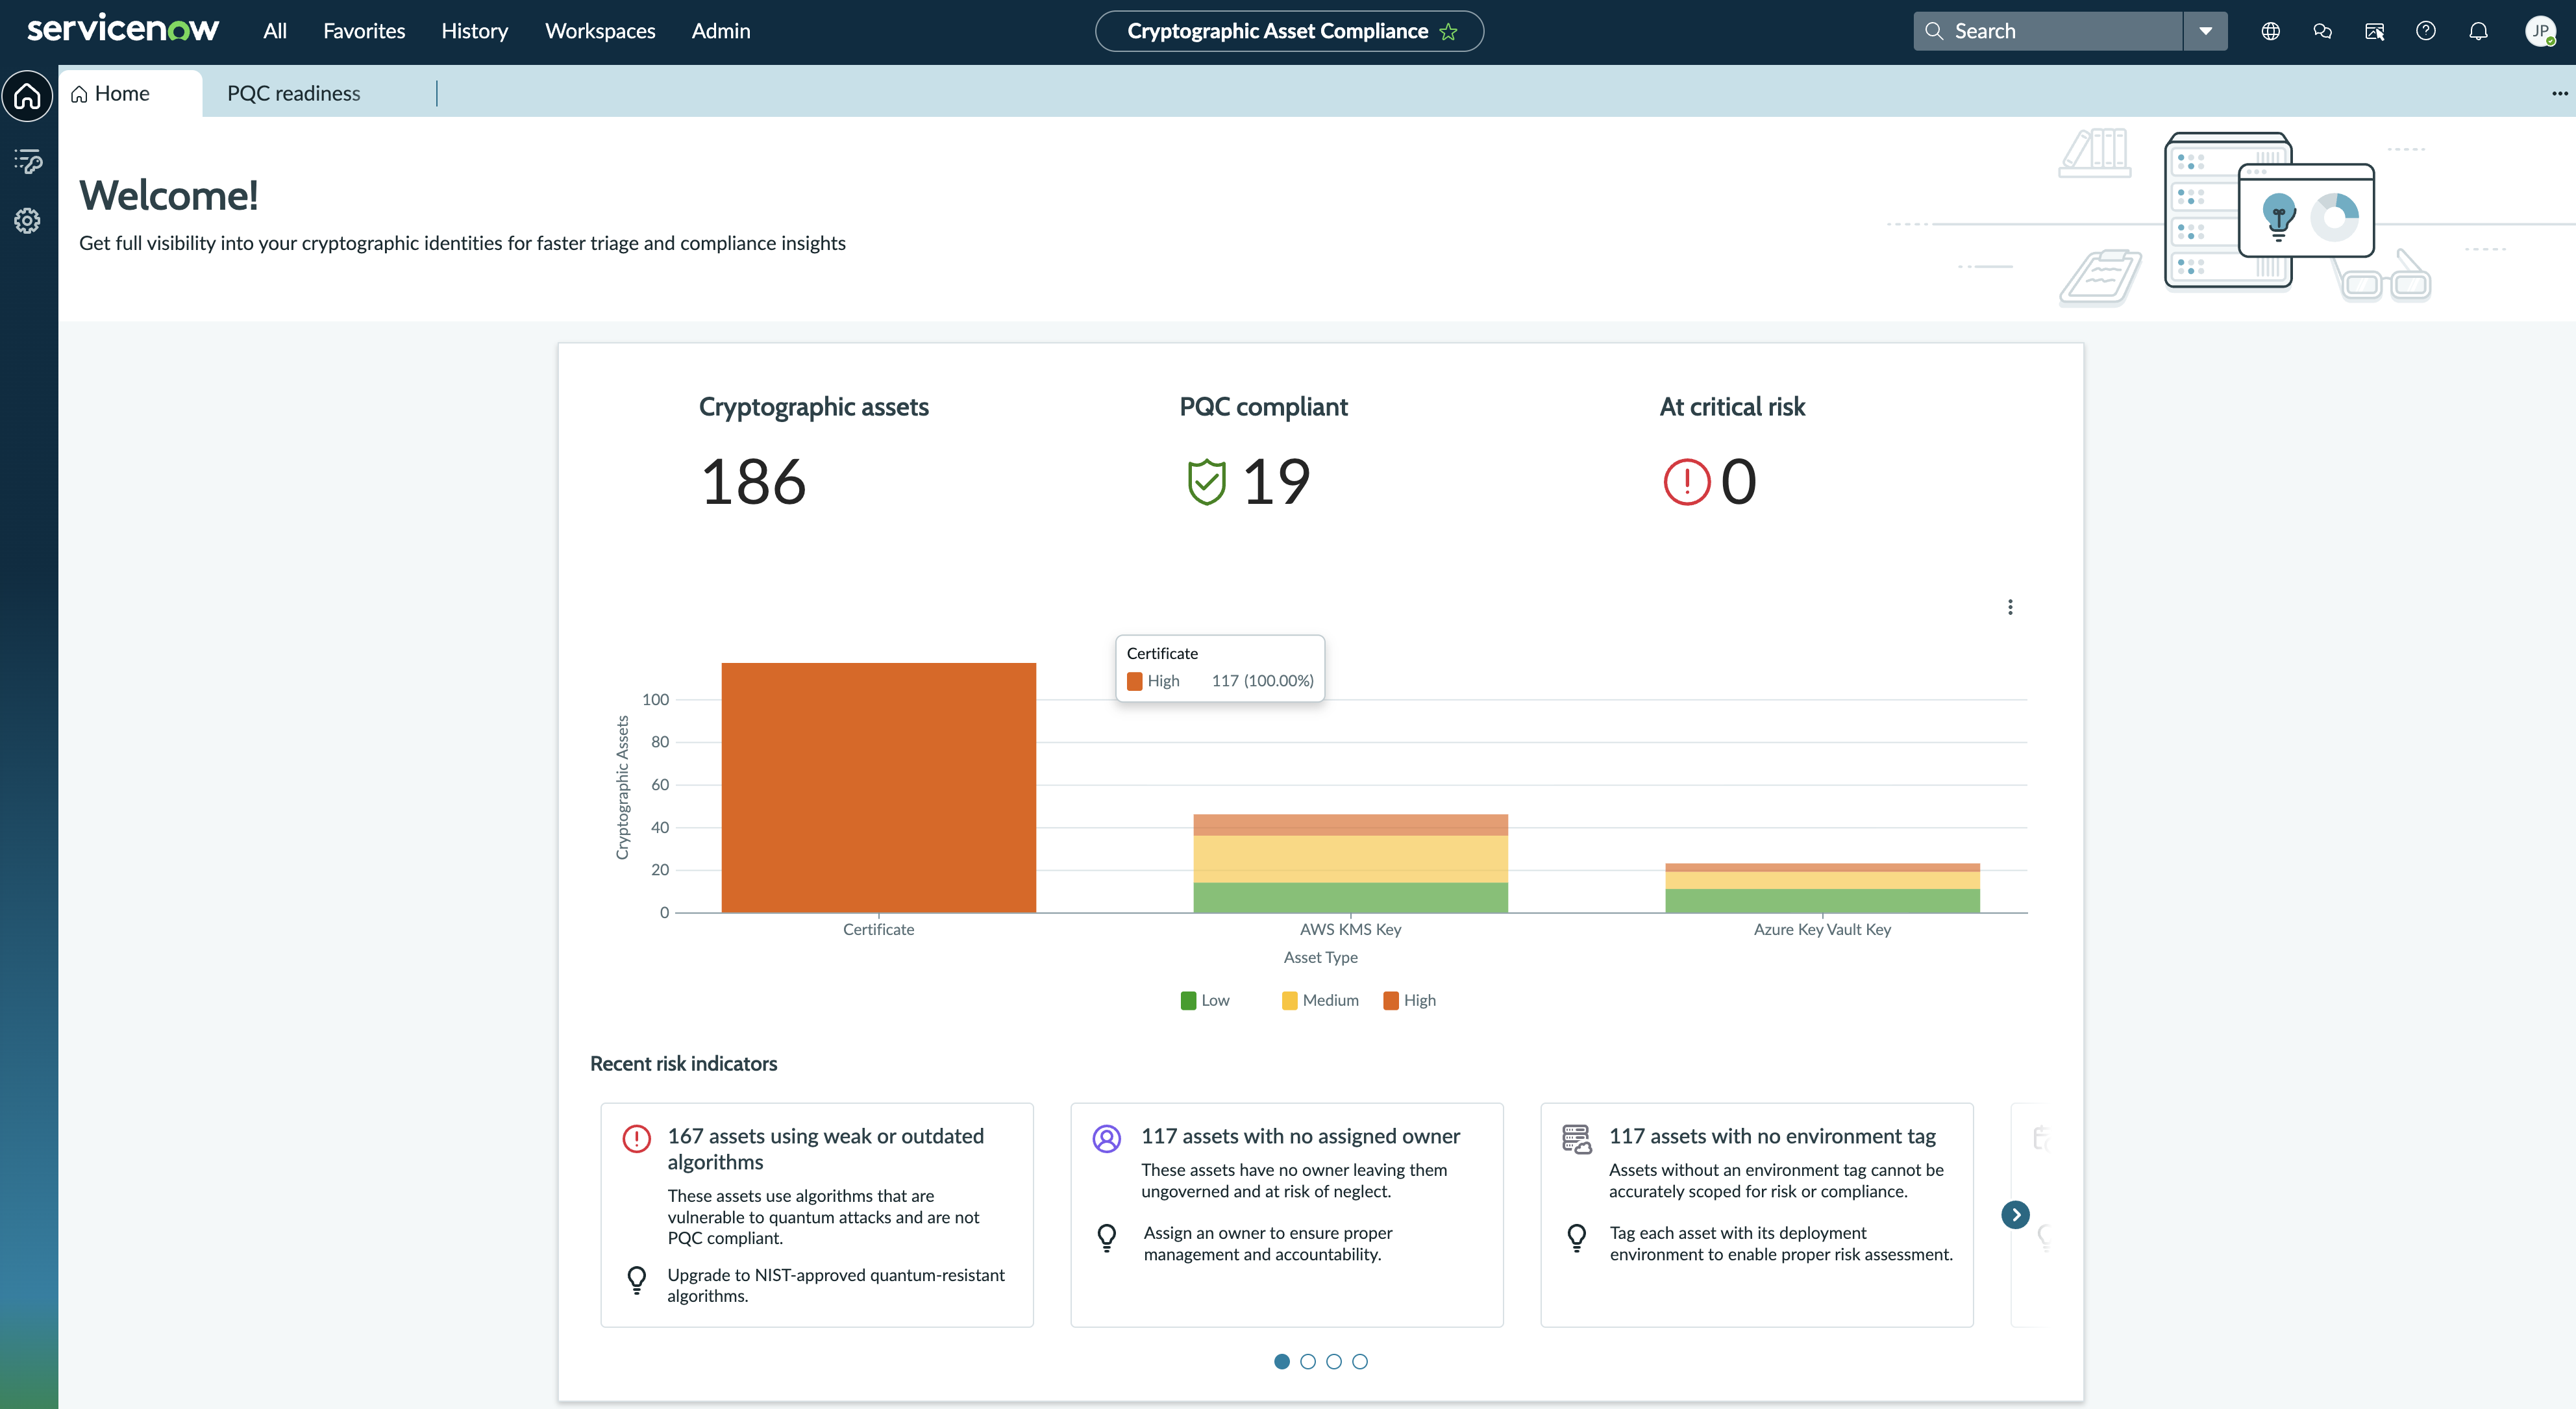Screen dimensions: 2576x1409
Task: Switch to the PQC readiness tab
Action: (x=294, y=93)
